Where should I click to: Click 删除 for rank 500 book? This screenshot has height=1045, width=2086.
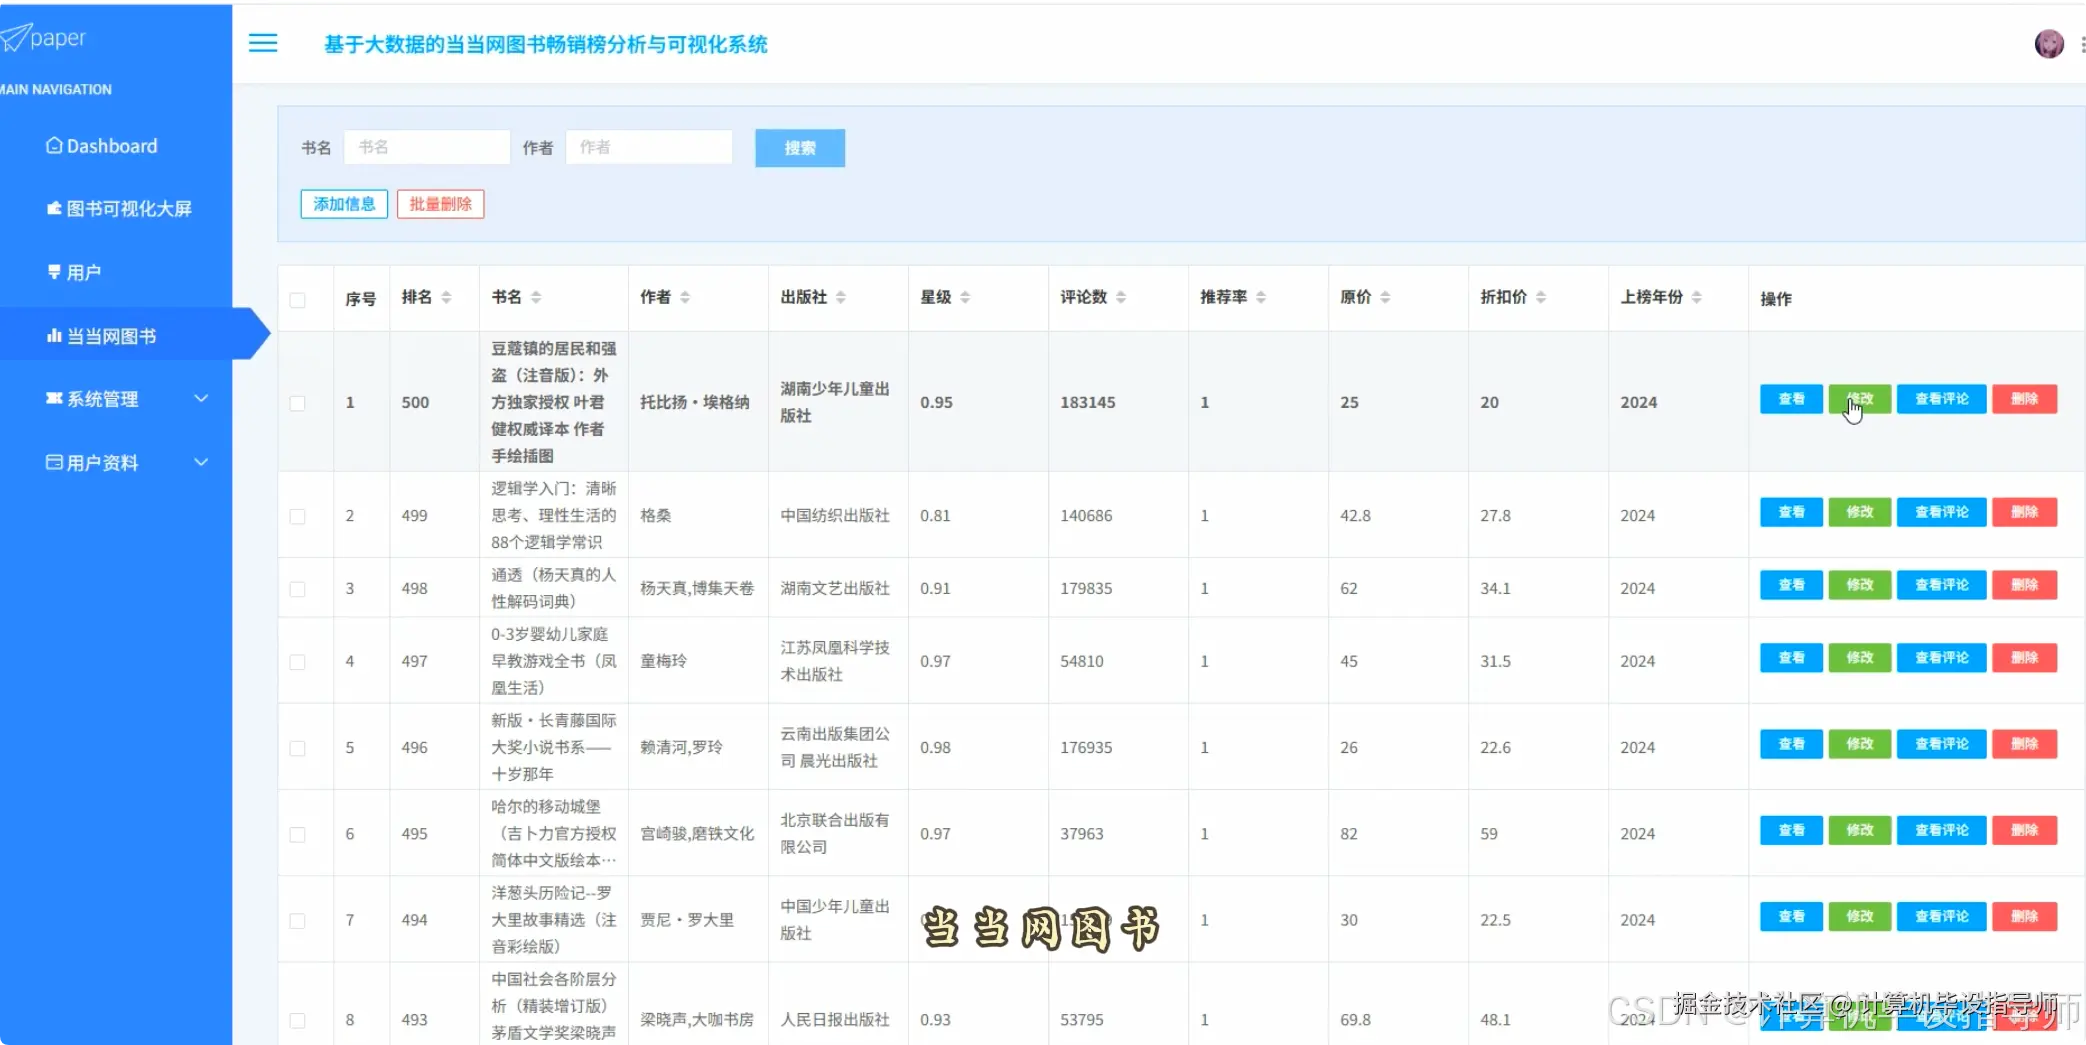click(2025, 399)
